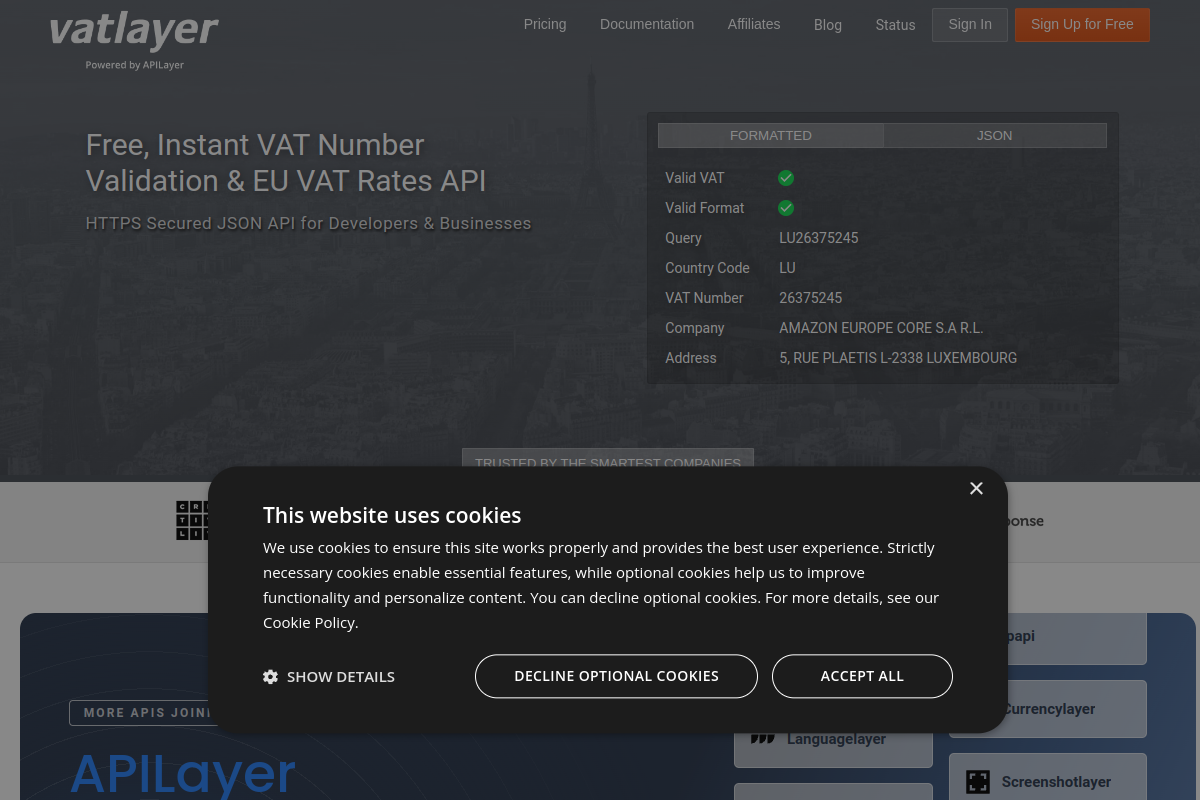Click the Valid VAT green checkmark
Screen dimensions: 1200x800
786,178
